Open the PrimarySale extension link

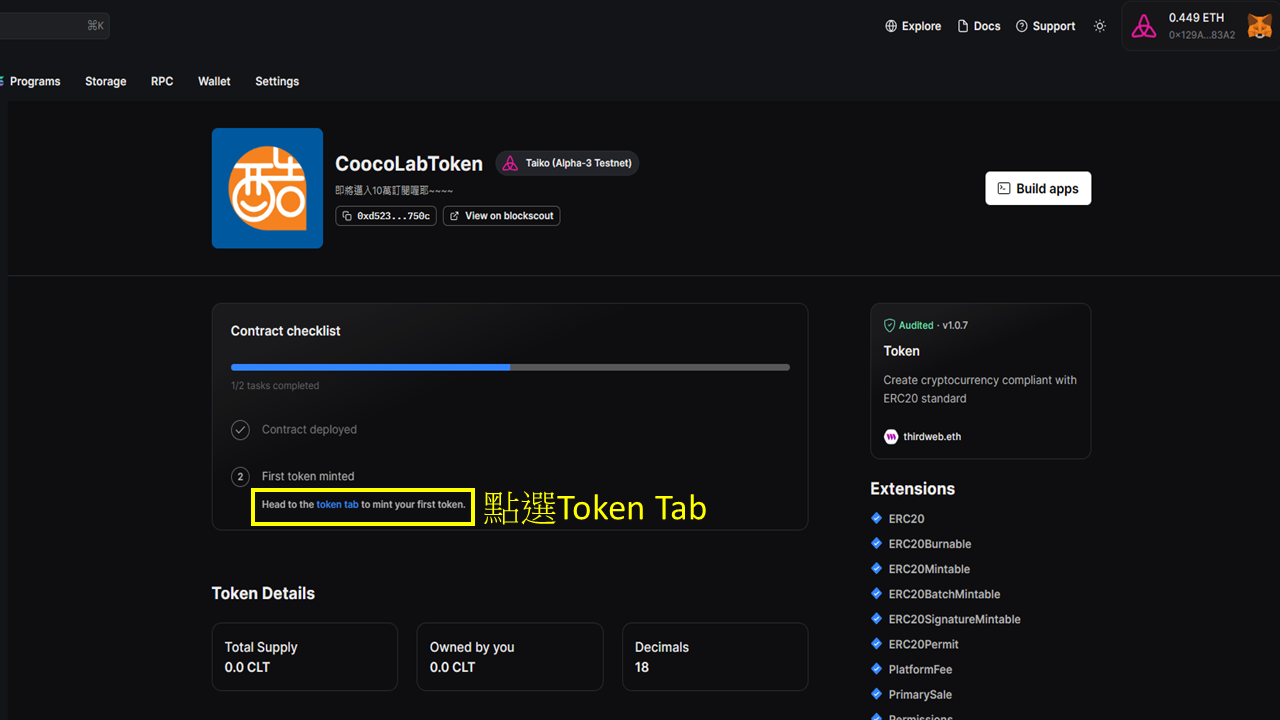tap(920, 695)
